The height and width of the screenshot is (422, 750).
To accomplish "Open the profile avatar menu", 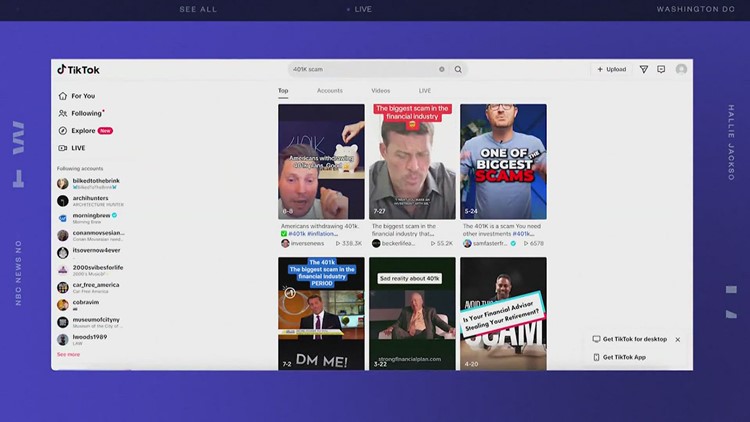I will coord(681,69).
